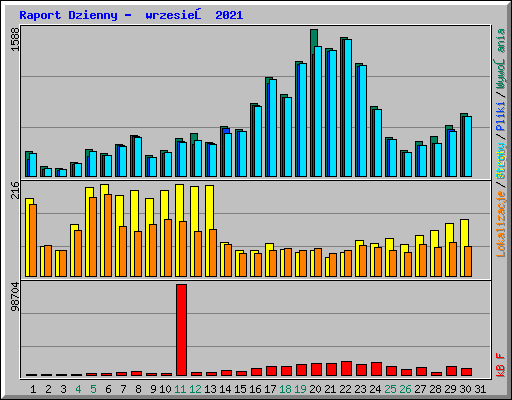Click the day 21 axis label
512x400 pixels.
point(330,389)
